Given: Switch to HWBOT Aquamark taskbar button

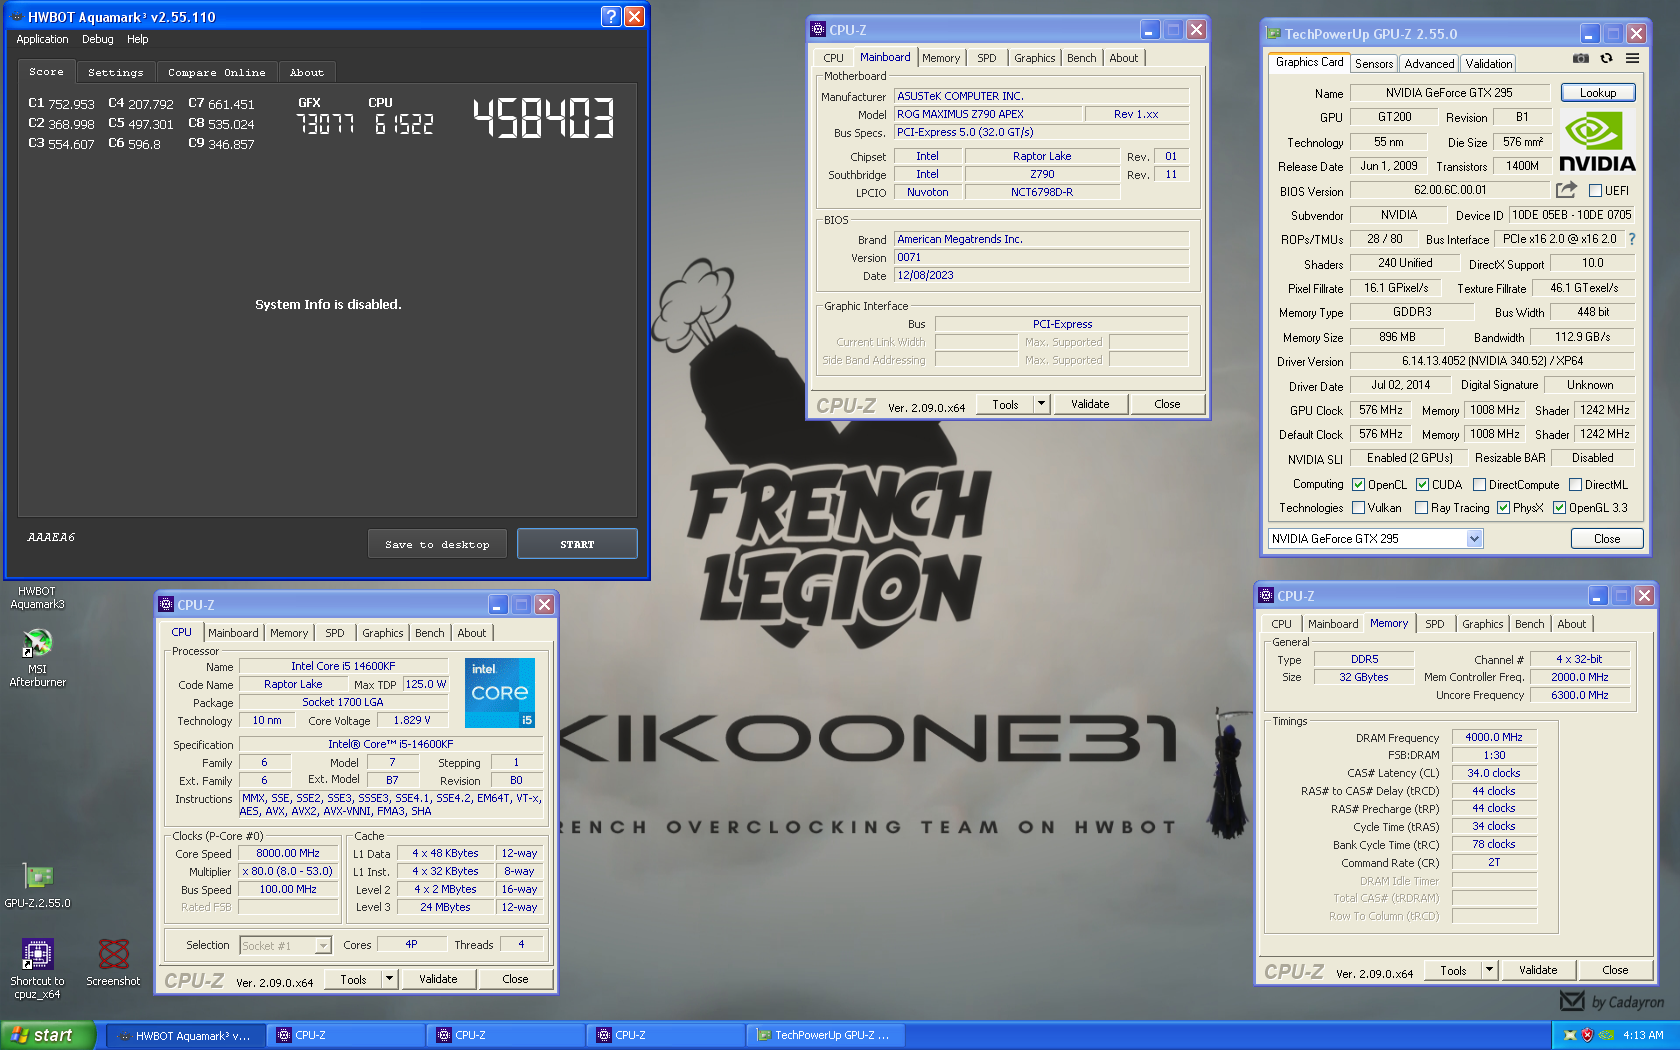Looking at the screenshot, I should point(186,1035).
